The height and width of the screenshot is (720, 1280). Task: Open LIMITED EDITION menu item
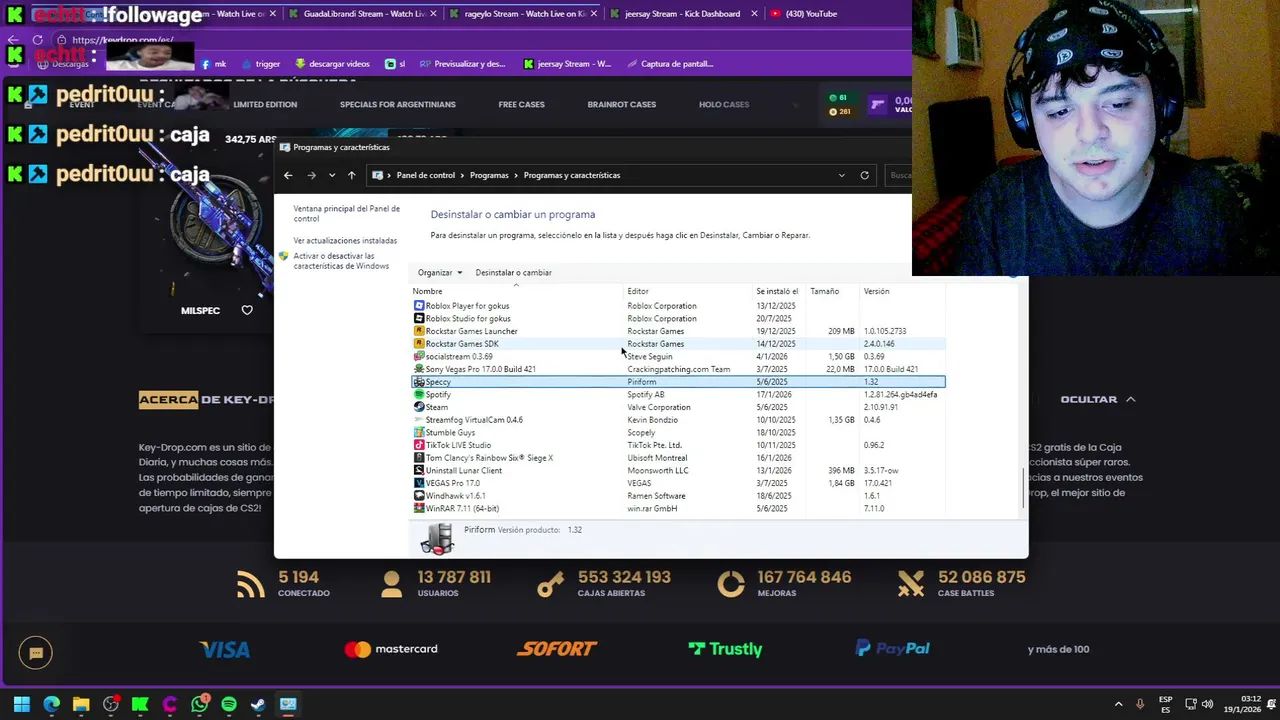265,104
